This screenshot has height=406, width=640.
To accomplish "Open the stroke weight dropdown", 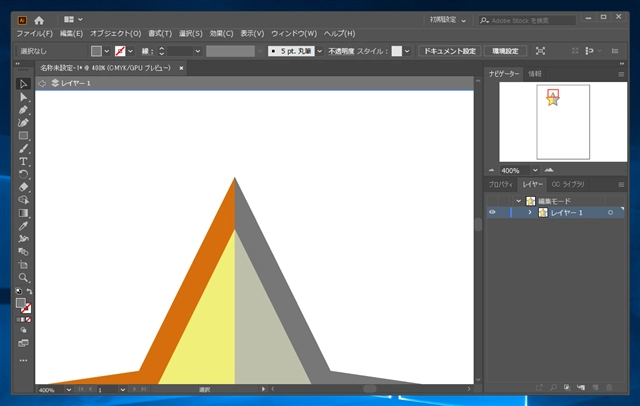I will click(x=198, y=51).
